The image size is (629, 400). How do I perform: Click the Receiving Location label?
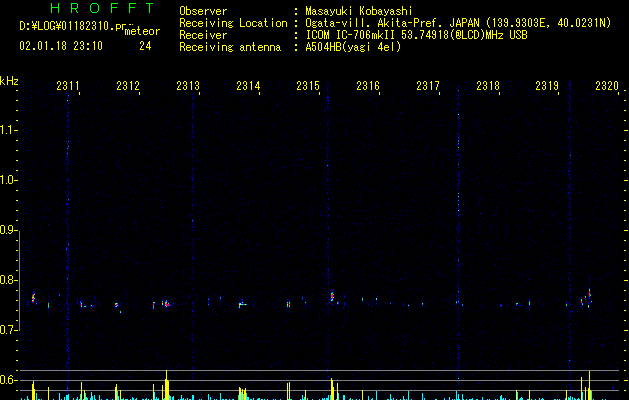pos(233,23)
